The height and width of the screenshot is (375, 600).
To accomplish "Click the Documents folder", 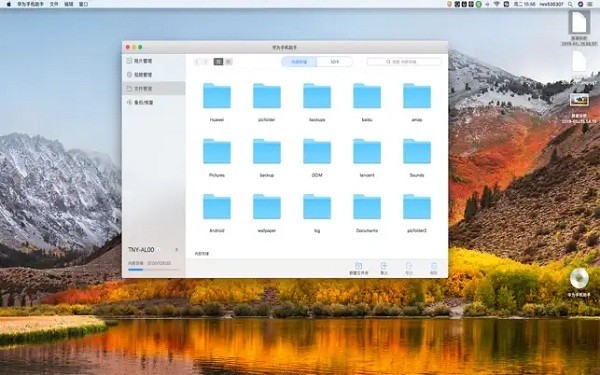I will [367, 207].
